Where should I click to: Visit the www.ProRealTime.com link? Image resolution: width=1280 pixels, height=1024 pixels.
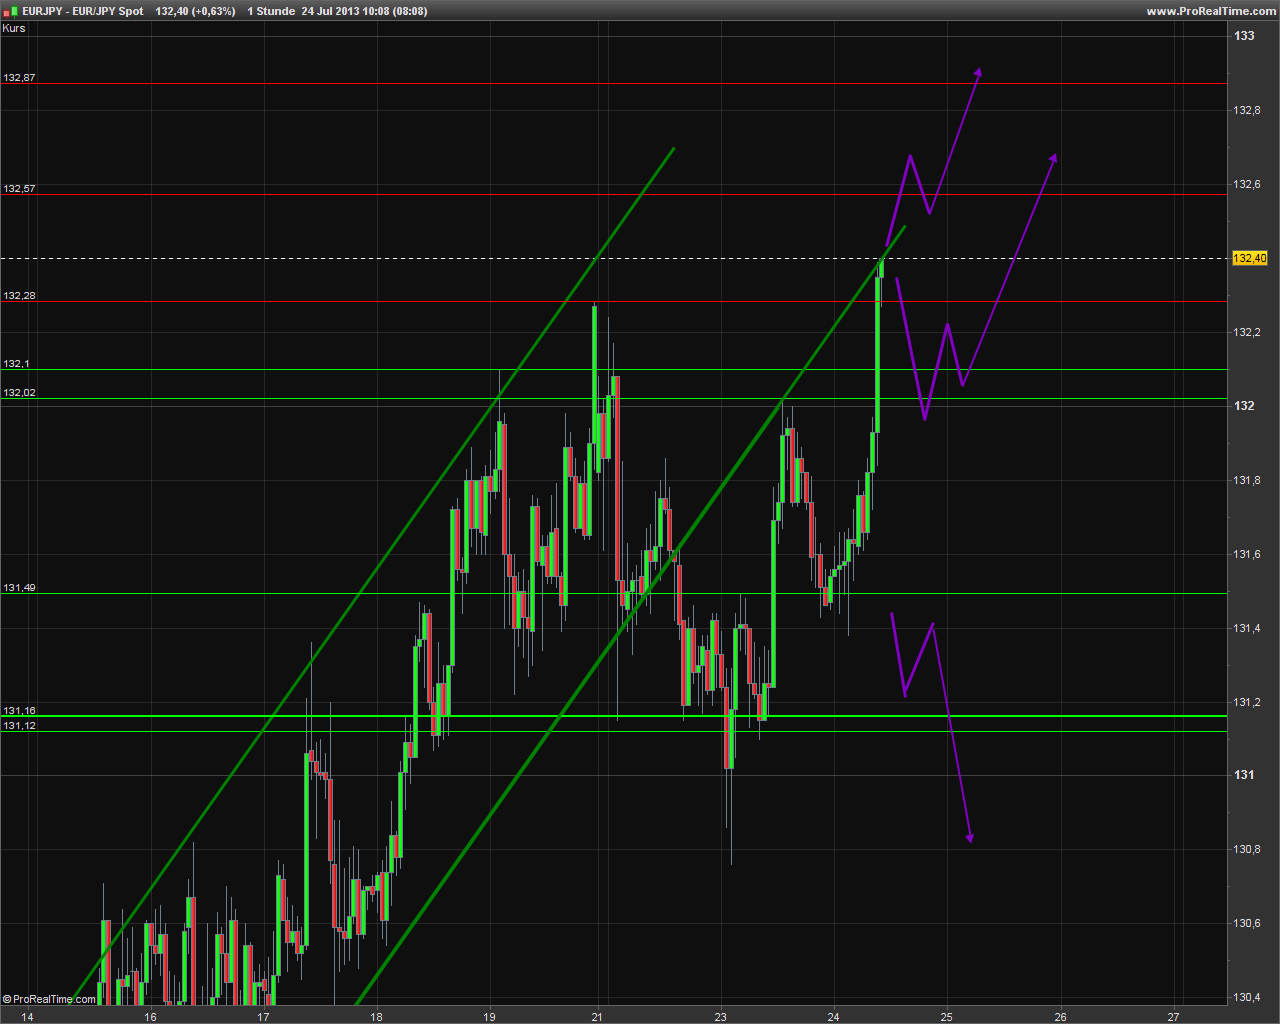click(1210, 11)
